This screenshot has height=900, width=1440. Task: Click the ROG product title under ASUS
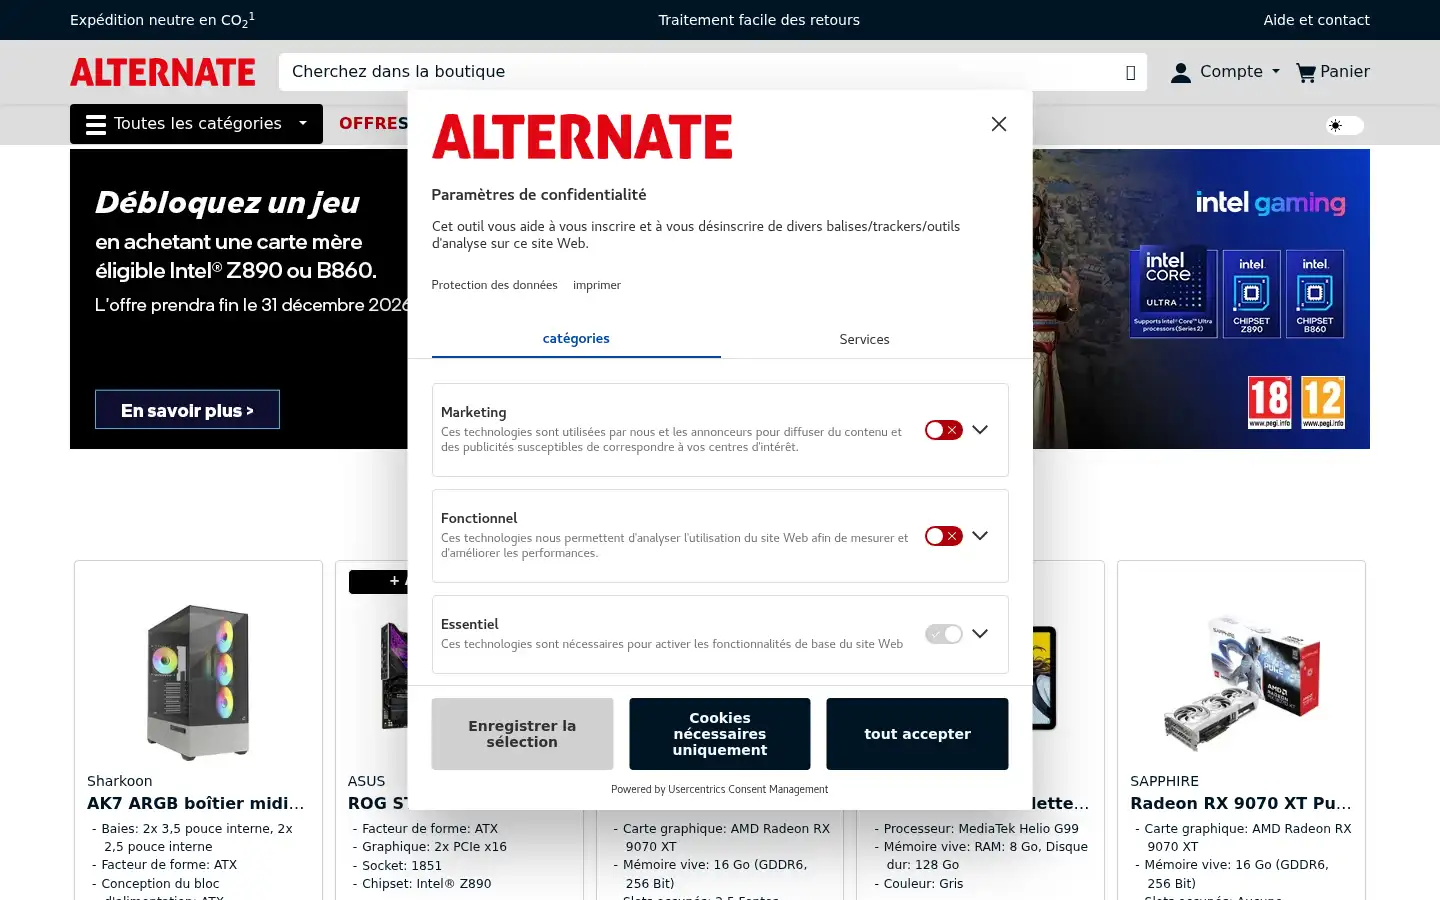pos(378,803)
